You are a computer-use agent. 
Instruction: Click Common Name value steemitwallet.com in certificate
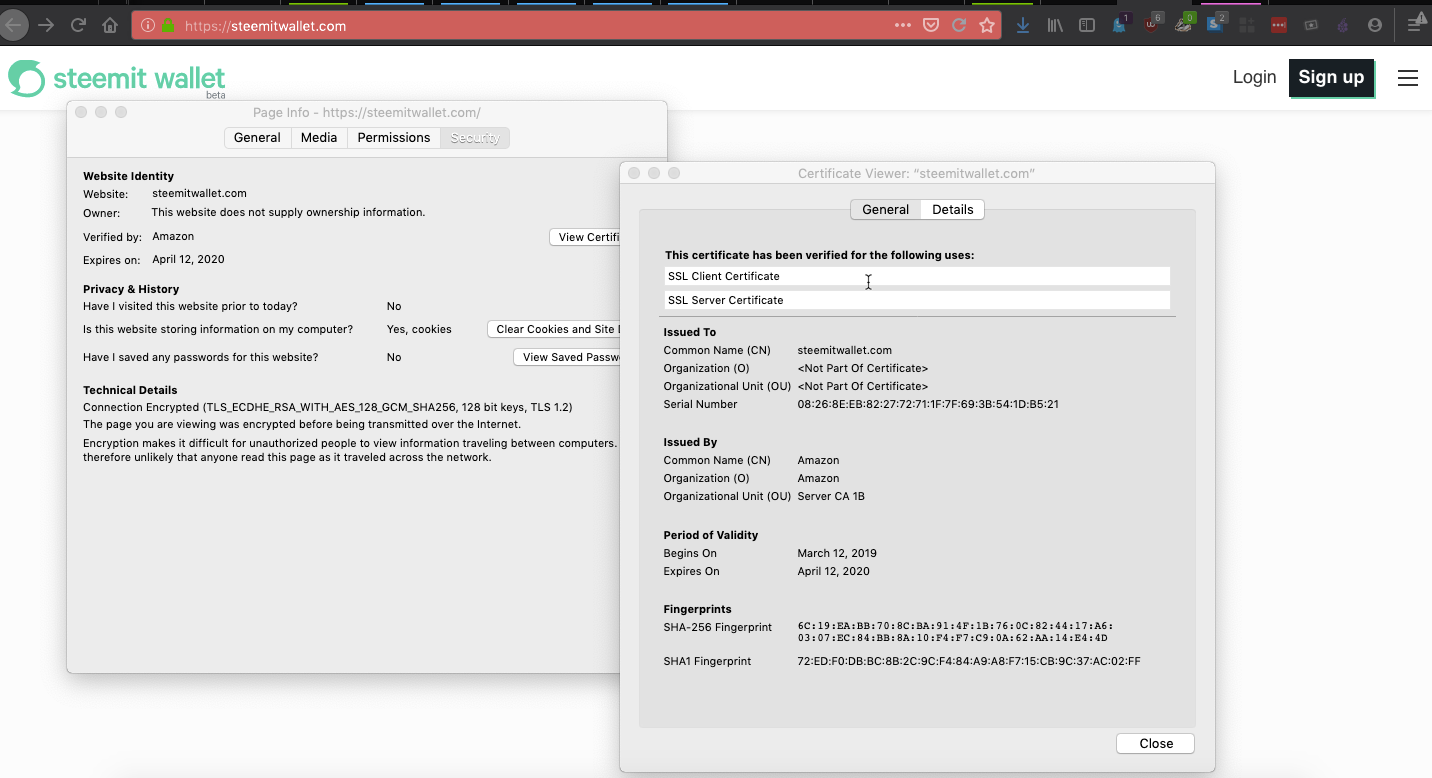point(844,351)
